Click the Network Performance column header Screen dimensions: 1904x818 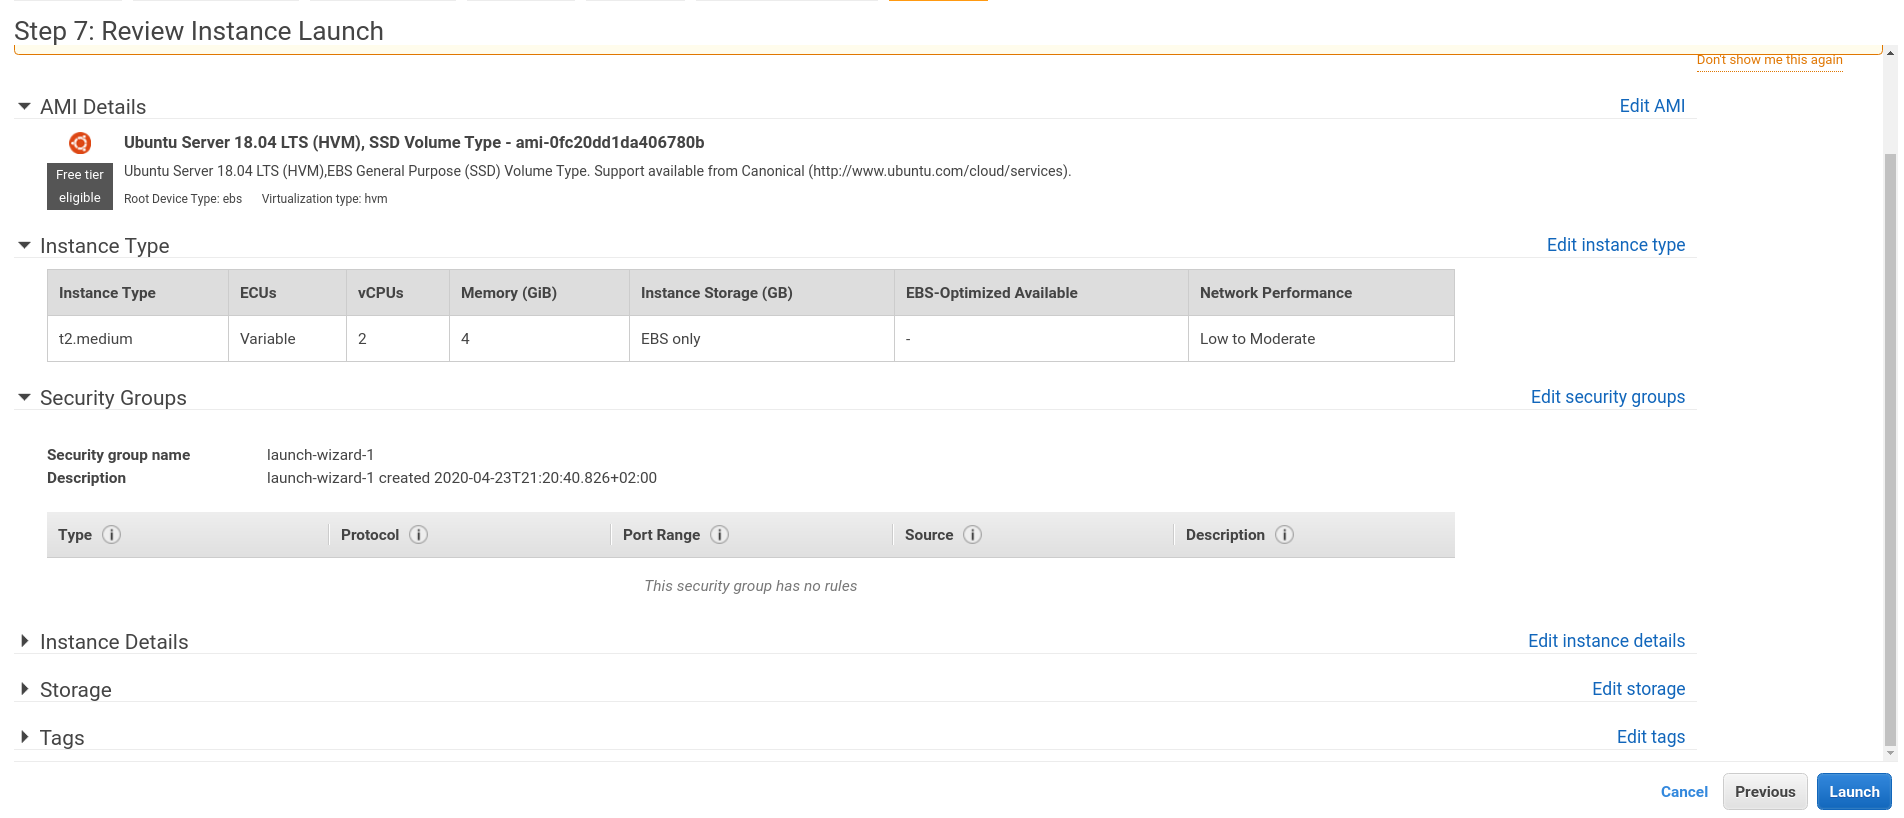tap(1321, 293)
